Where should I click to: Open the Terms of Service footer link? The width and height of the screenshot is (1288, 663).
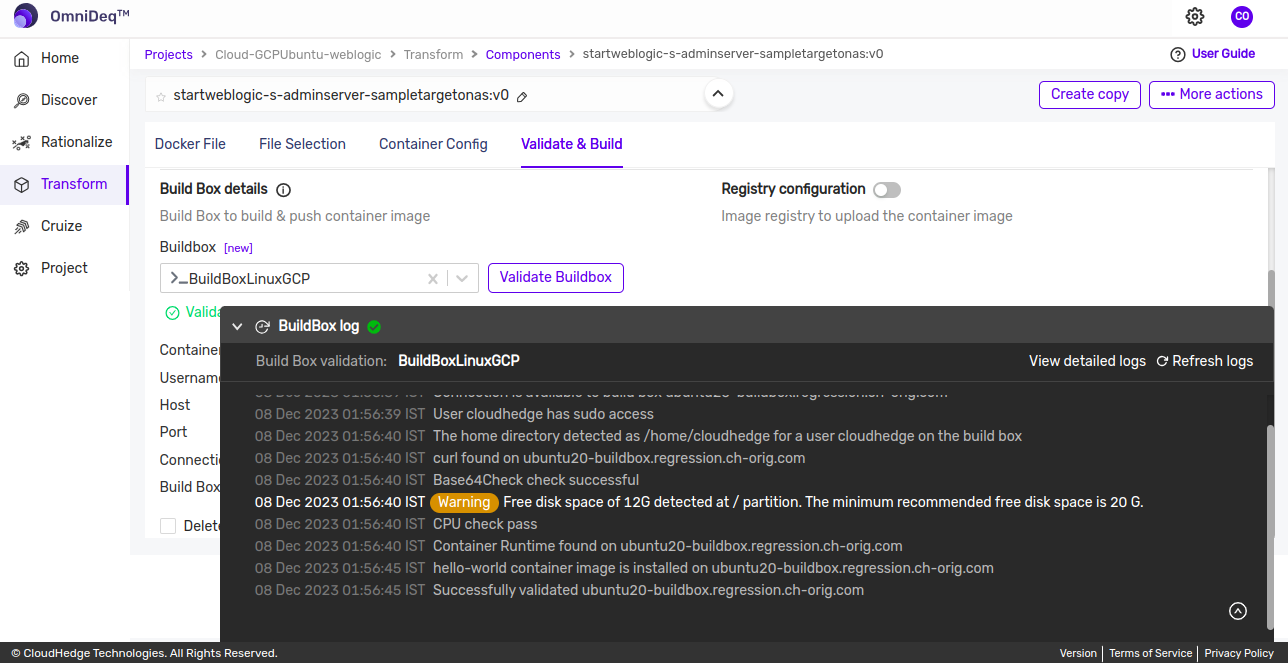[1150, 653]
